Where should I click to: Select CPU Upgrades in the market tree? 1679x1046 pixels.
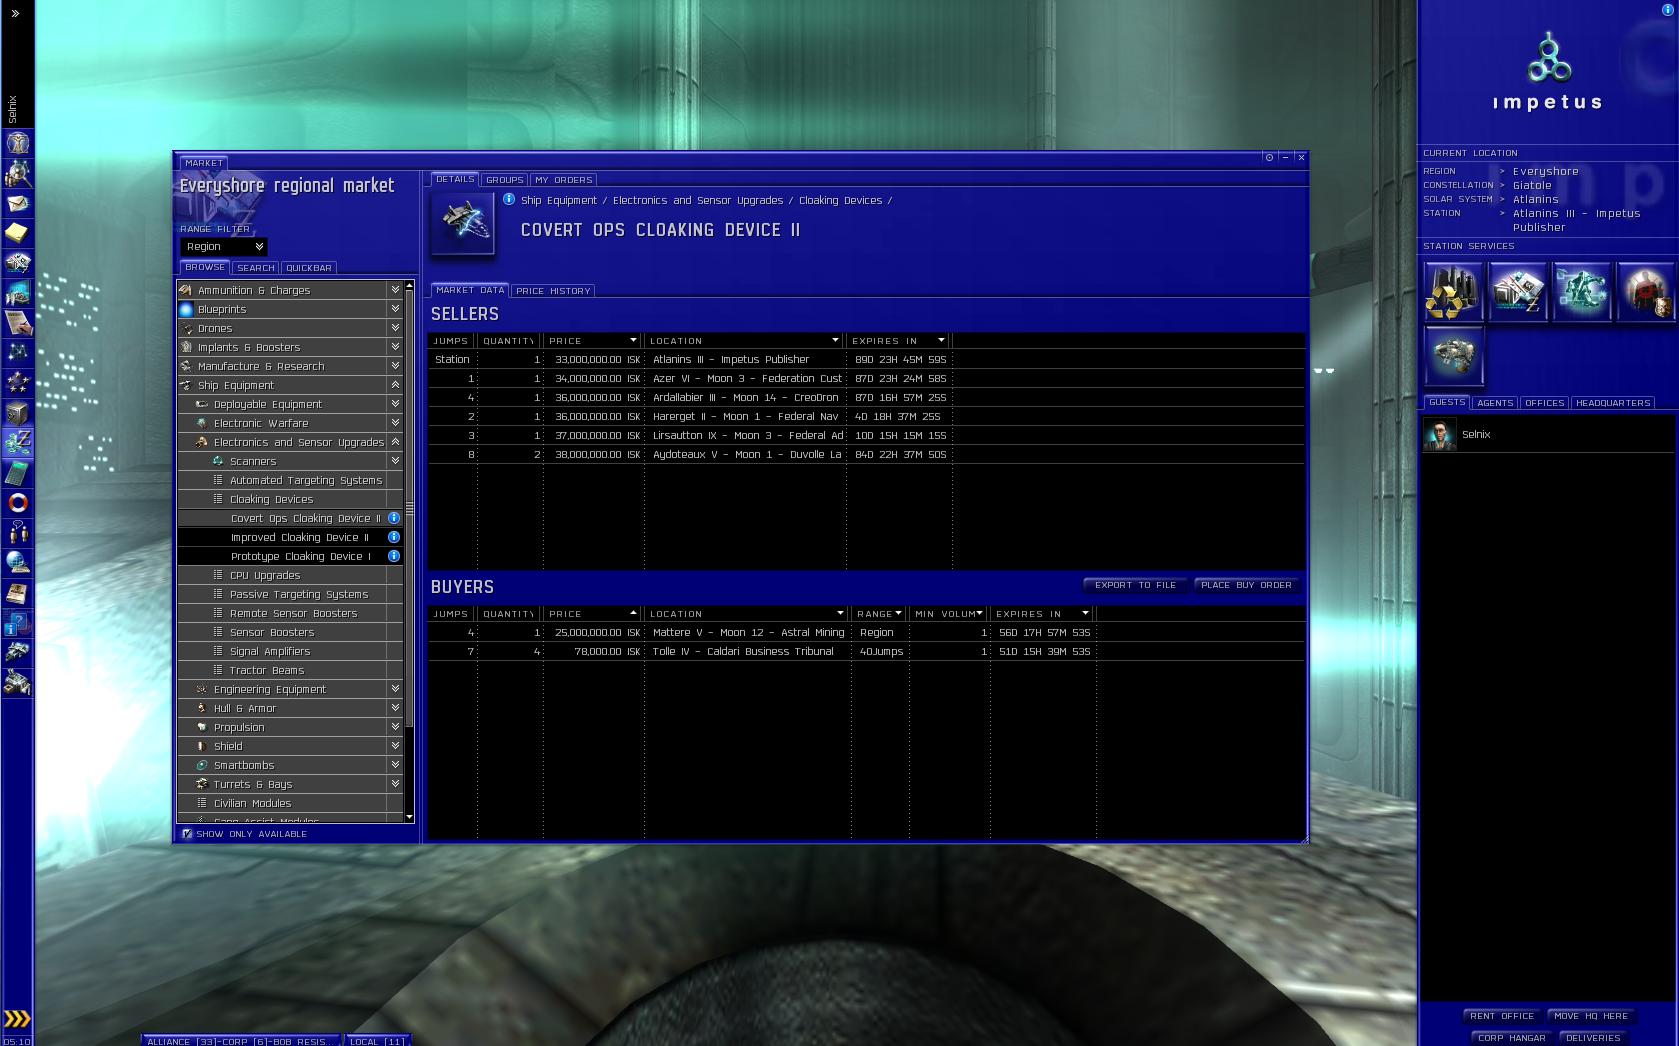(290, 575)
